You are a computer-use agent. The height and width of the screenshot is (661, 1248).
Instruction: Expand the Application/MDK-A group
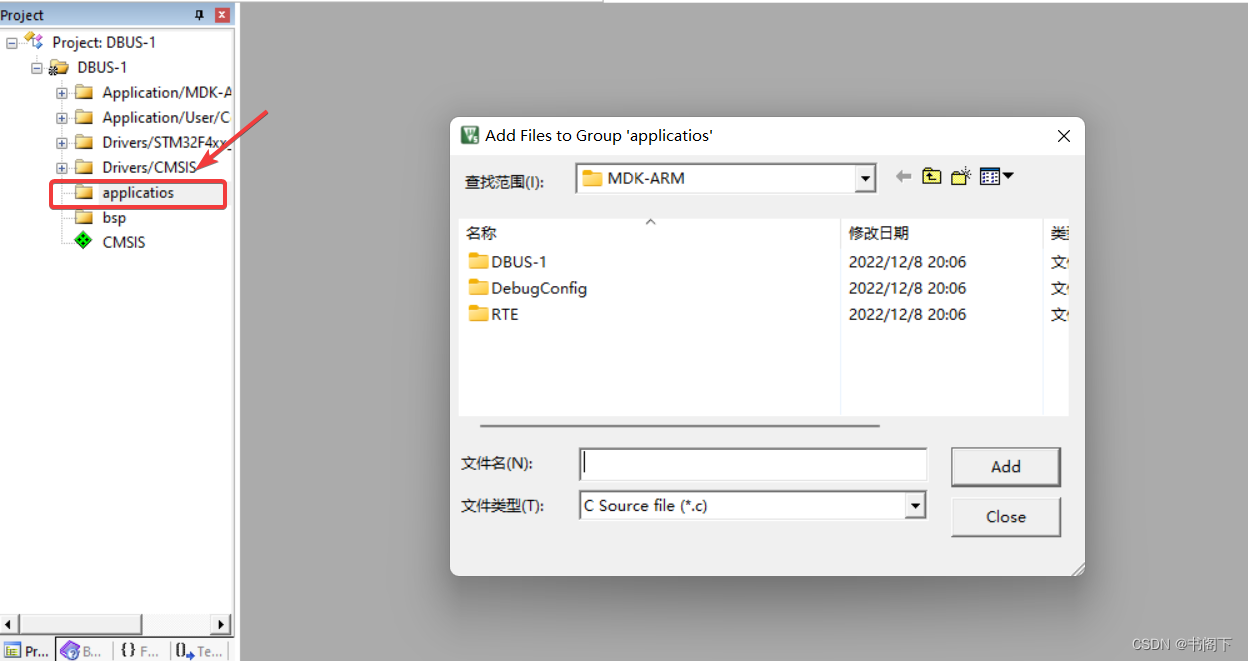pyautogui.click(x=61, y=91)
